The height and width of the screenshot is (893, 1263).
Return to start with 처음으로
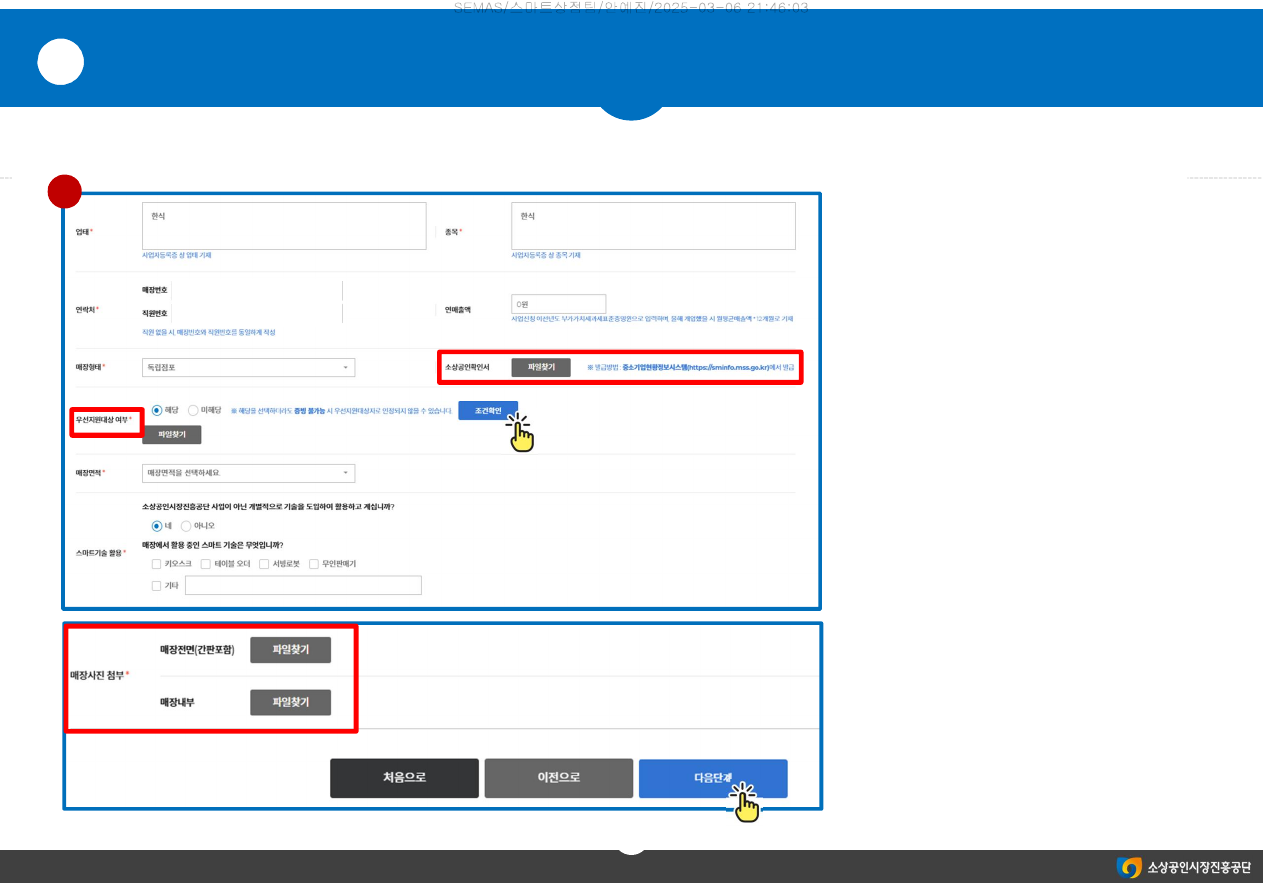404,778
